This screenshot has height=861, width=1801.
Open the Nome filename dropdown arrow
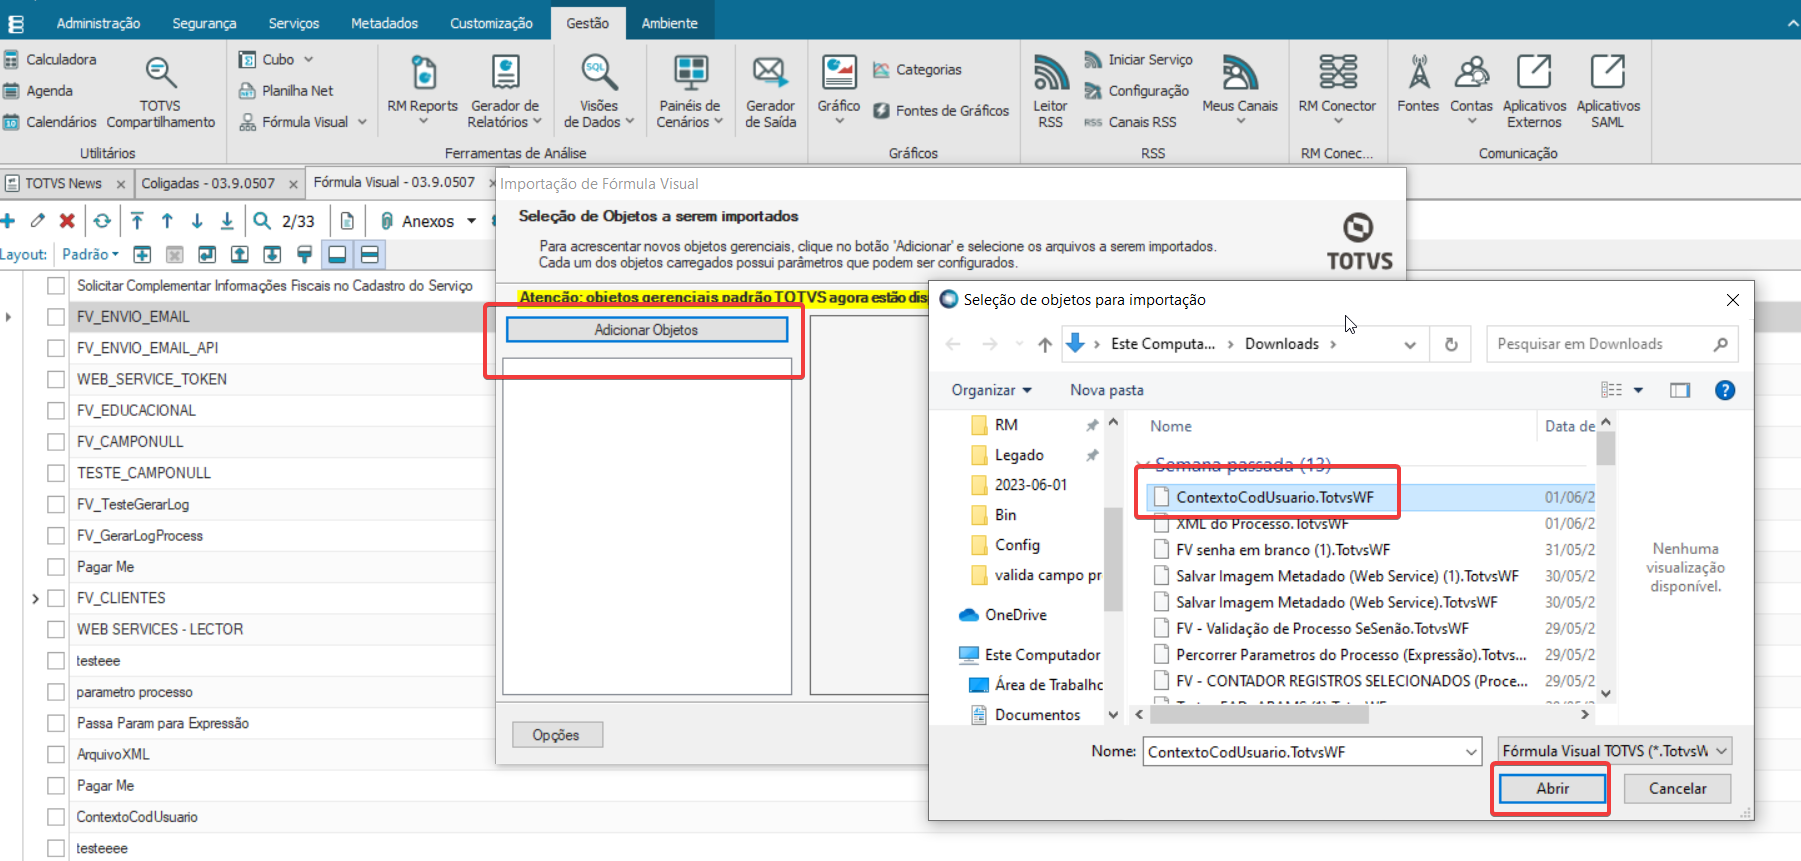pos(1471,752)
